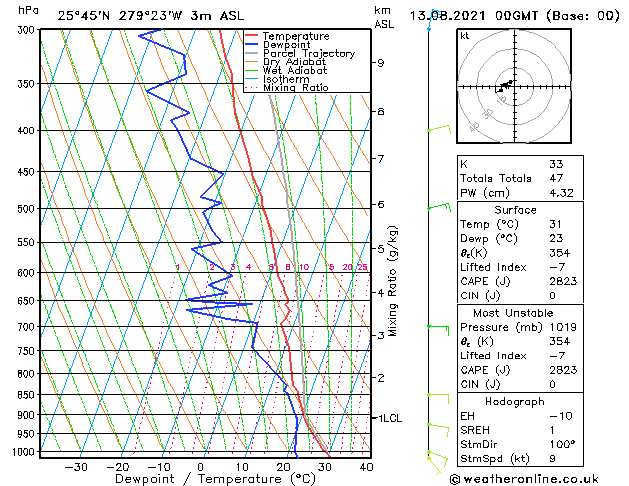
Task: Click the "1LCL" marker label
Action: pos(390,418)
